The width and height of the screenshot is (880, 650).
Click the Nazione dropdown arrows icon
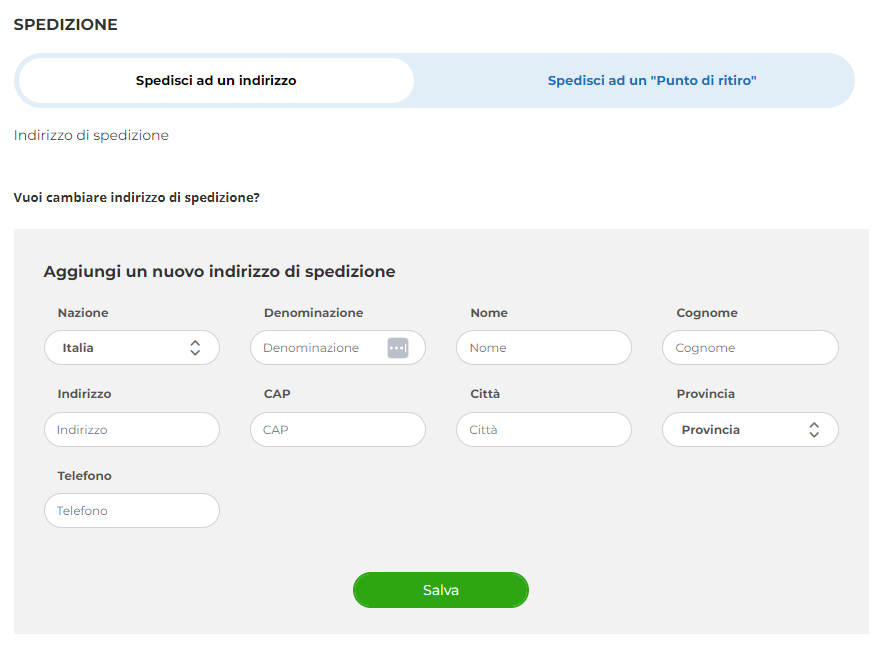pyautogui.click(x=195, y=347)
